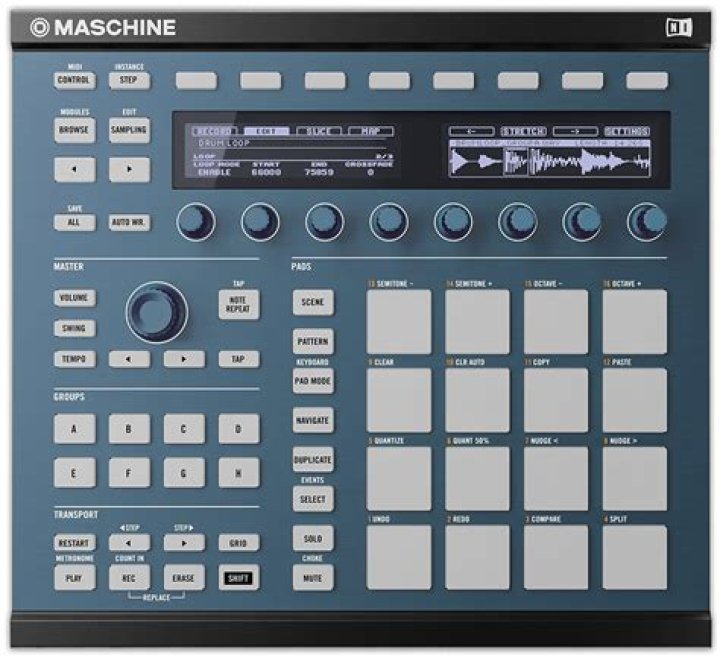Click the left arrow on right display
Image resolution: width=720 pixels, height=658 pixels.
tap(471, 132)
